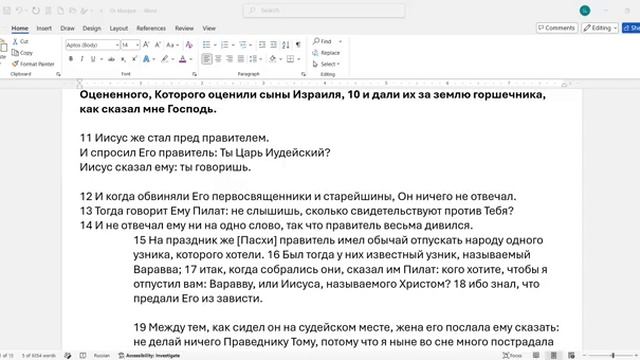Apply bullet list
The width and height of the screenshot is (640, 360).
point(207,44)
